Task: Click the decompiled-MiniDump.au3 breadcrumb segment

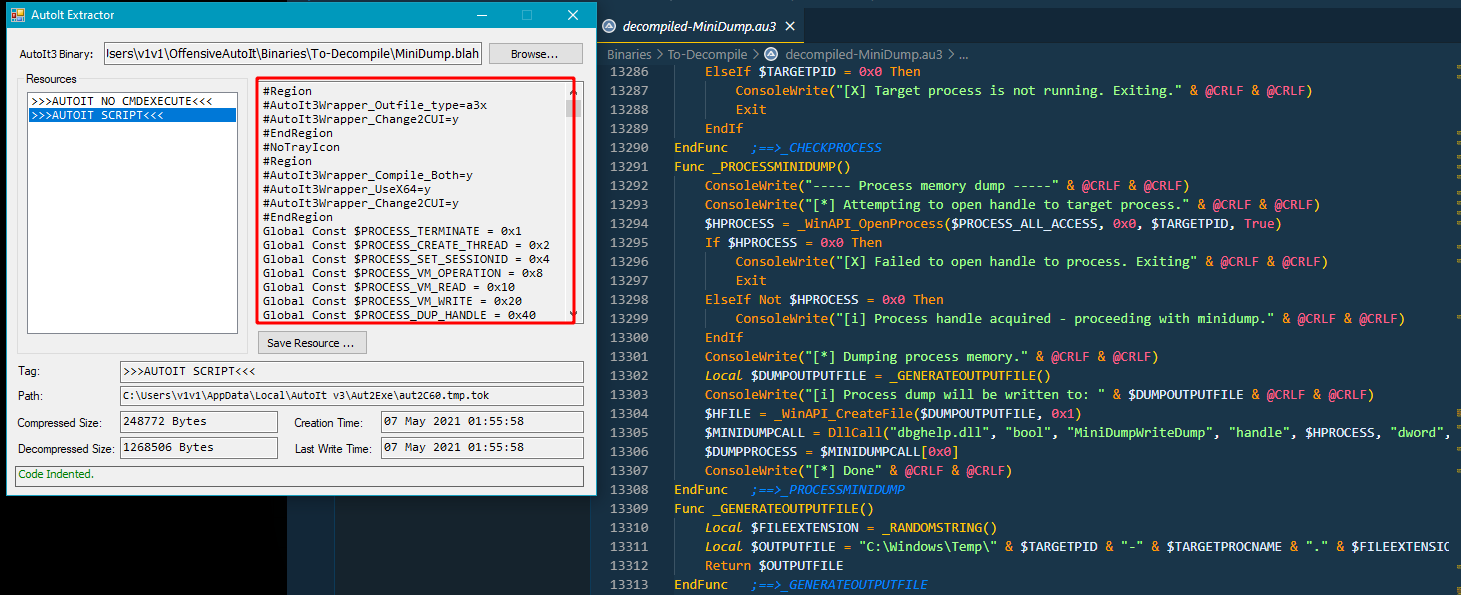Action: (x=864, y=54)
